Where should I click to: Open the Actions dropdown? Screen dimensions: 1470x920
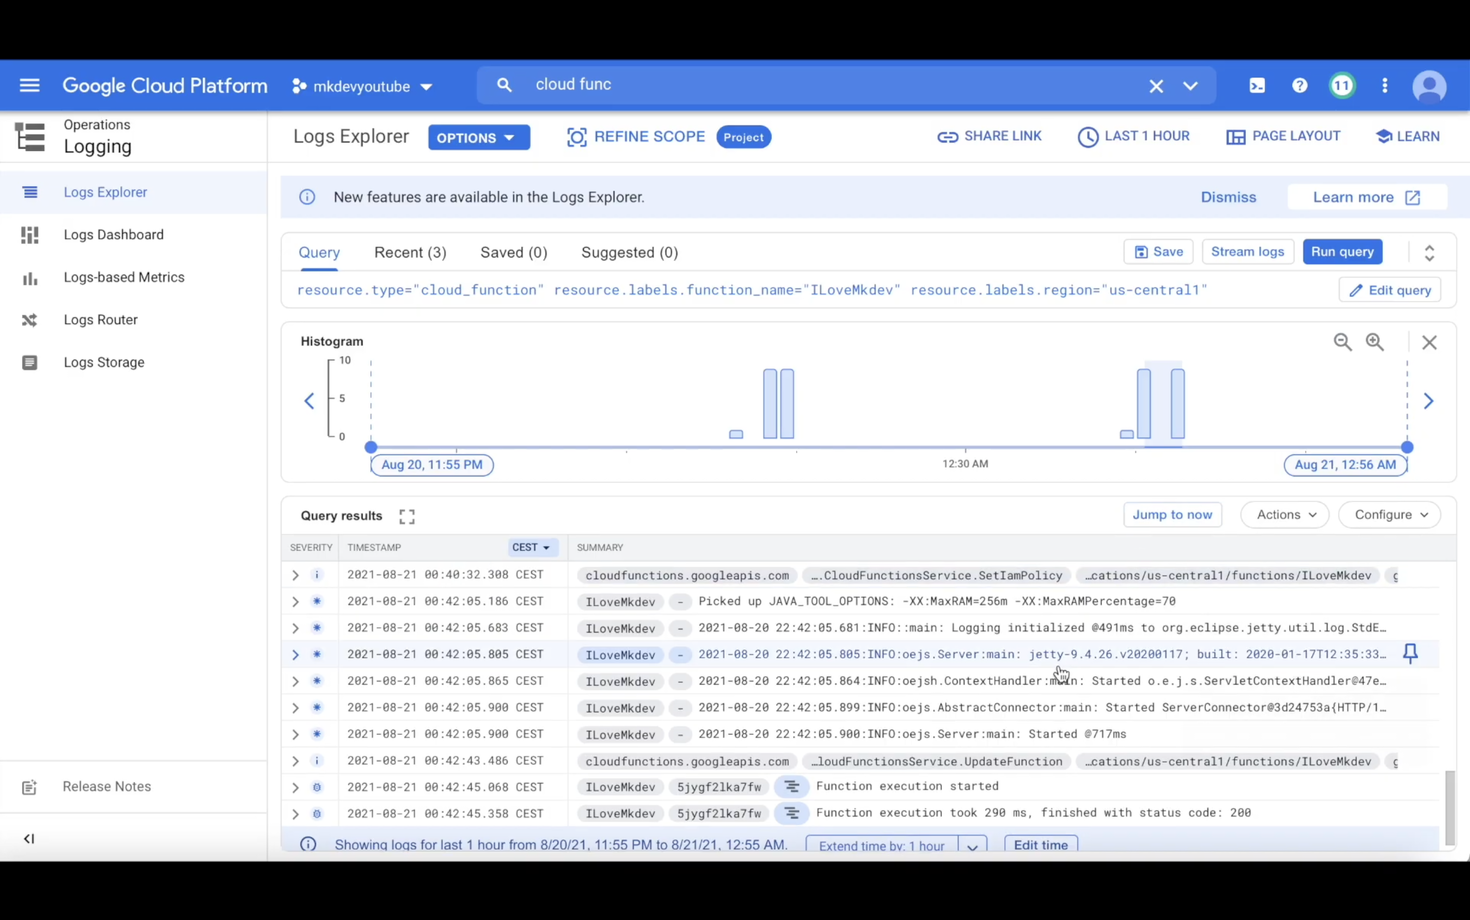(1285, 515)
